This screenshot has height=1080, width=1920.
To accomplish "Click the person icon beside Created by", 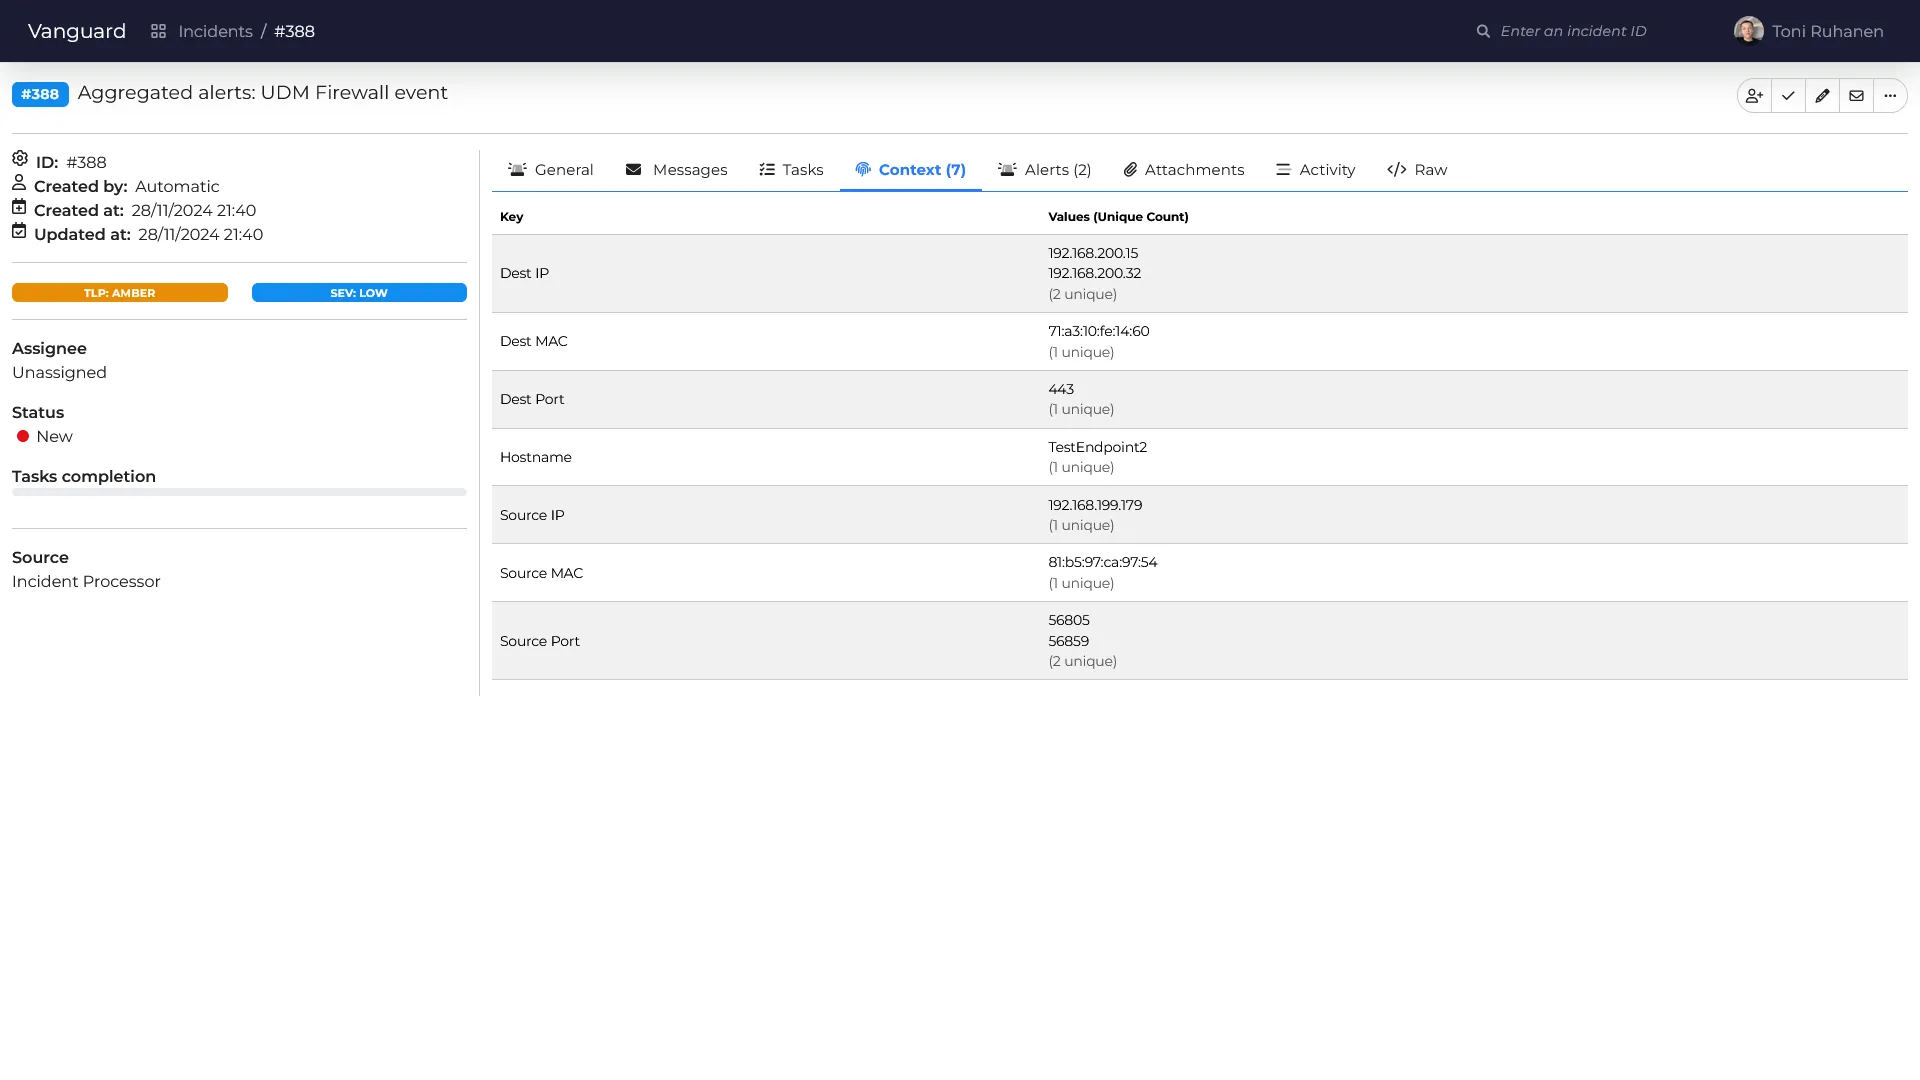I will coord(19,182).
